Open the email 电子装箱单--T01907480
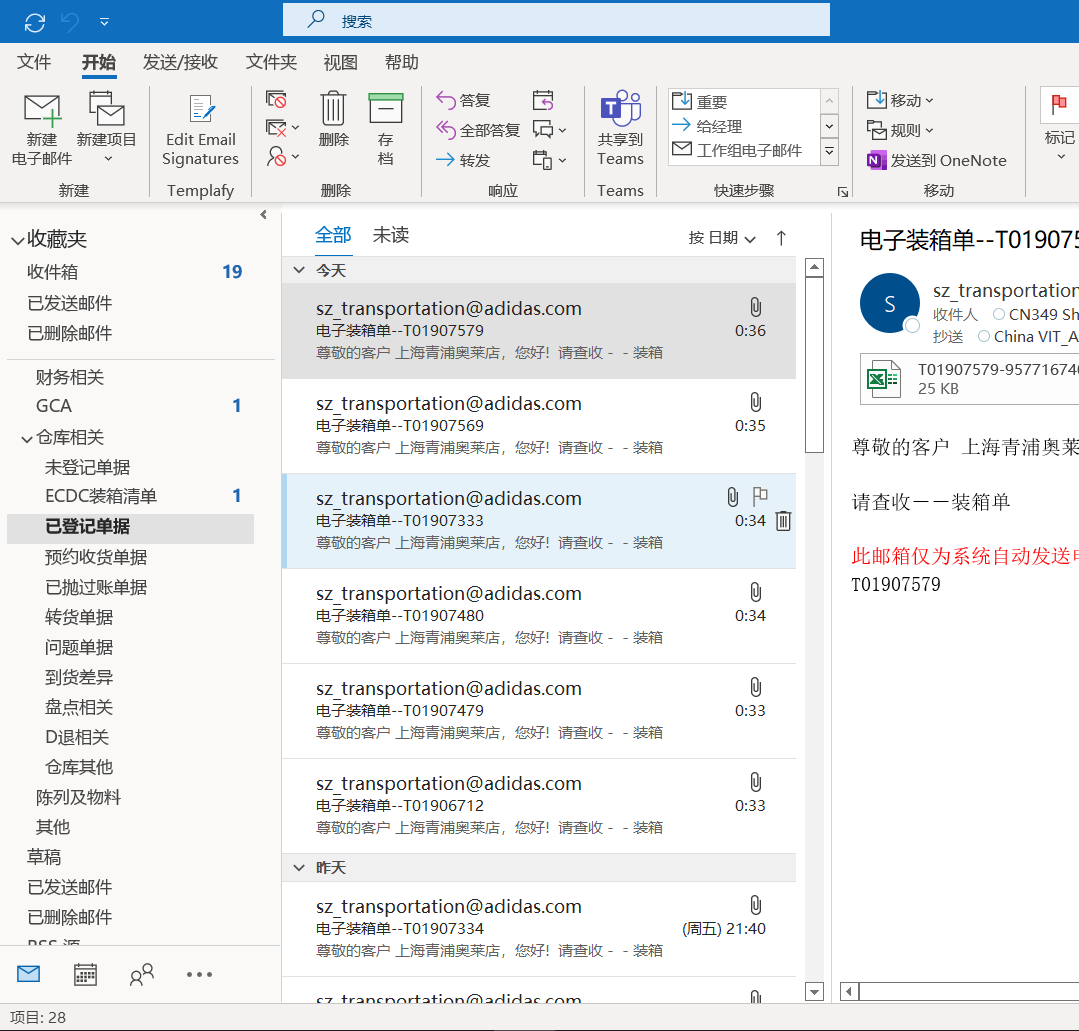1079x1031 pixels. tap(539, 616)
